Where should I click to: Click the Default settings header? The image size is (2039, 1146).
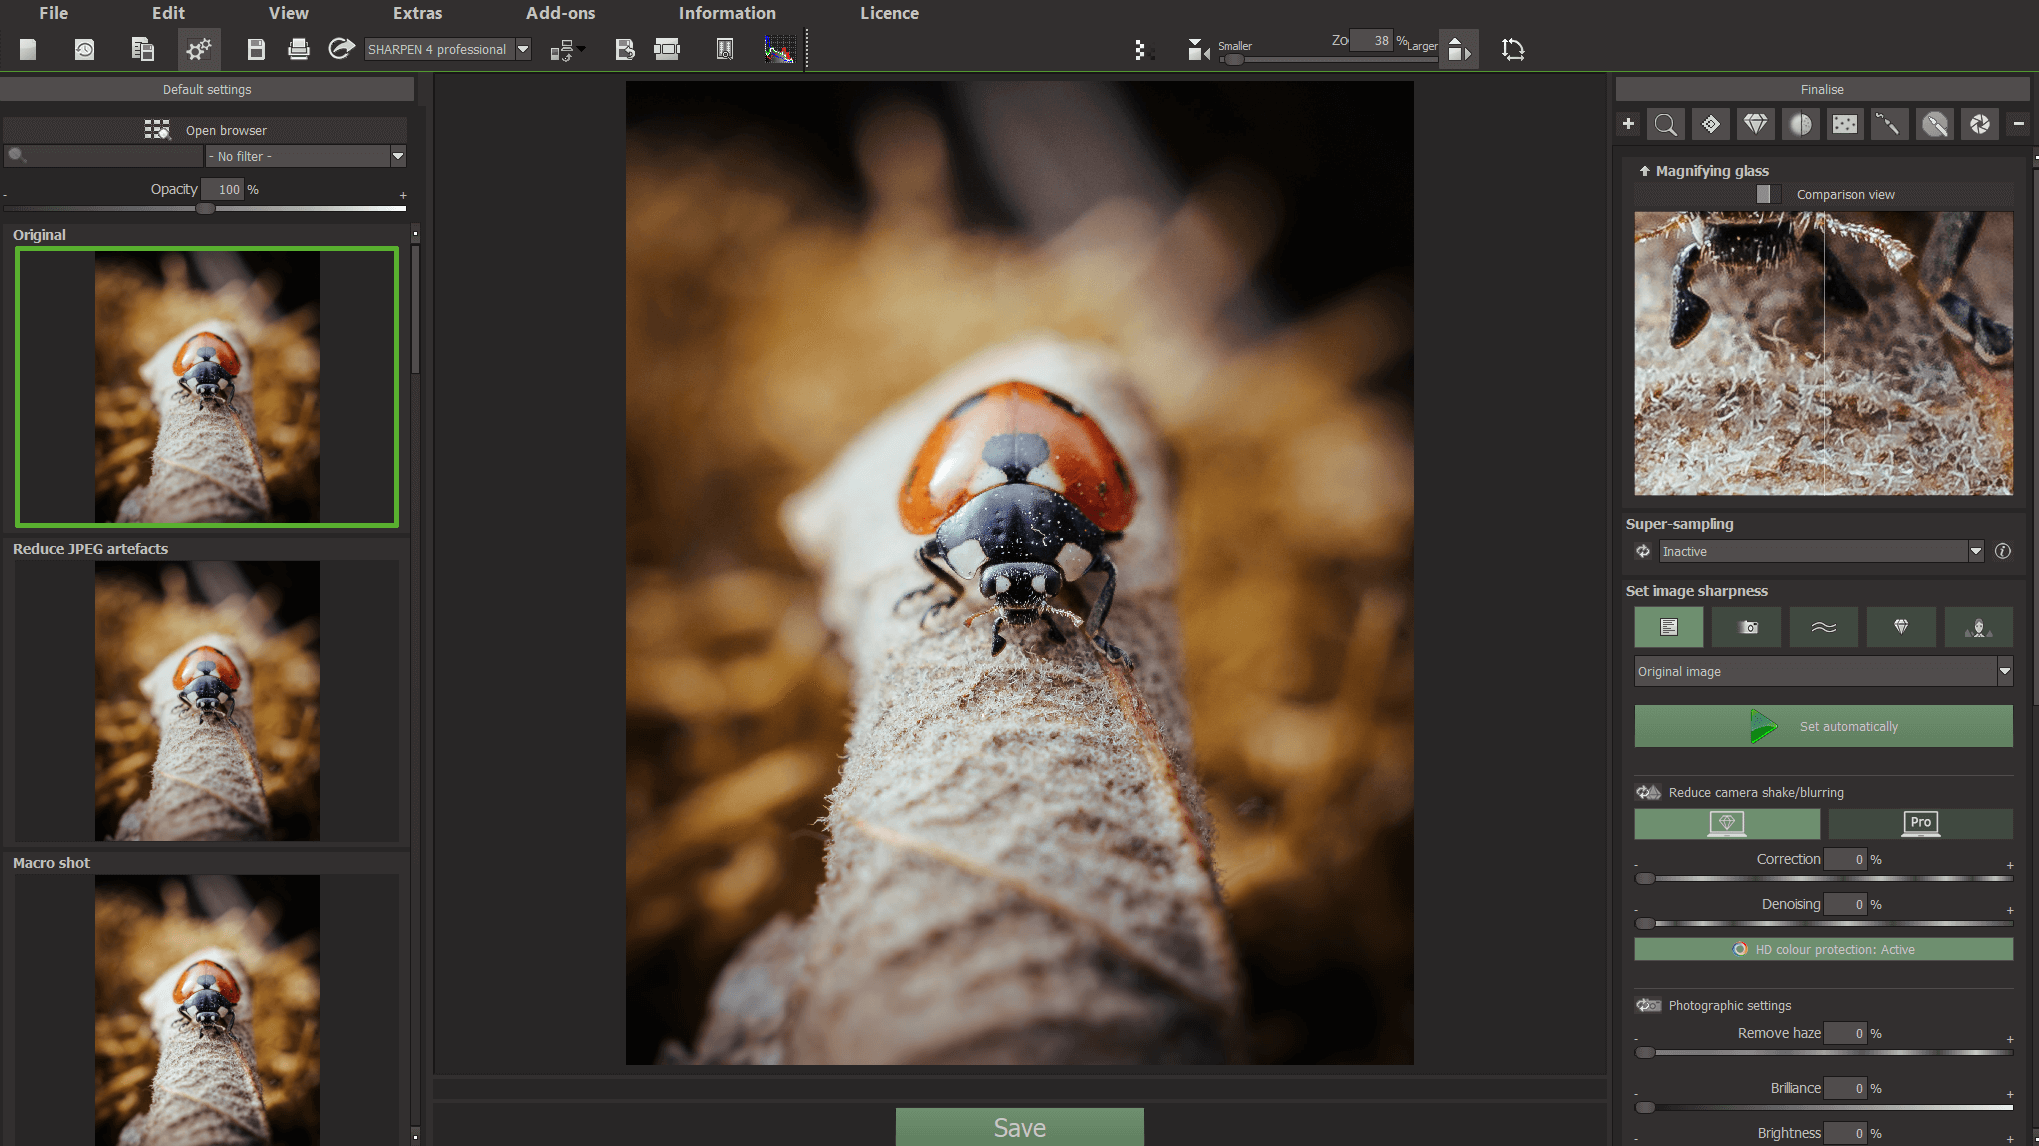[207, 89]
